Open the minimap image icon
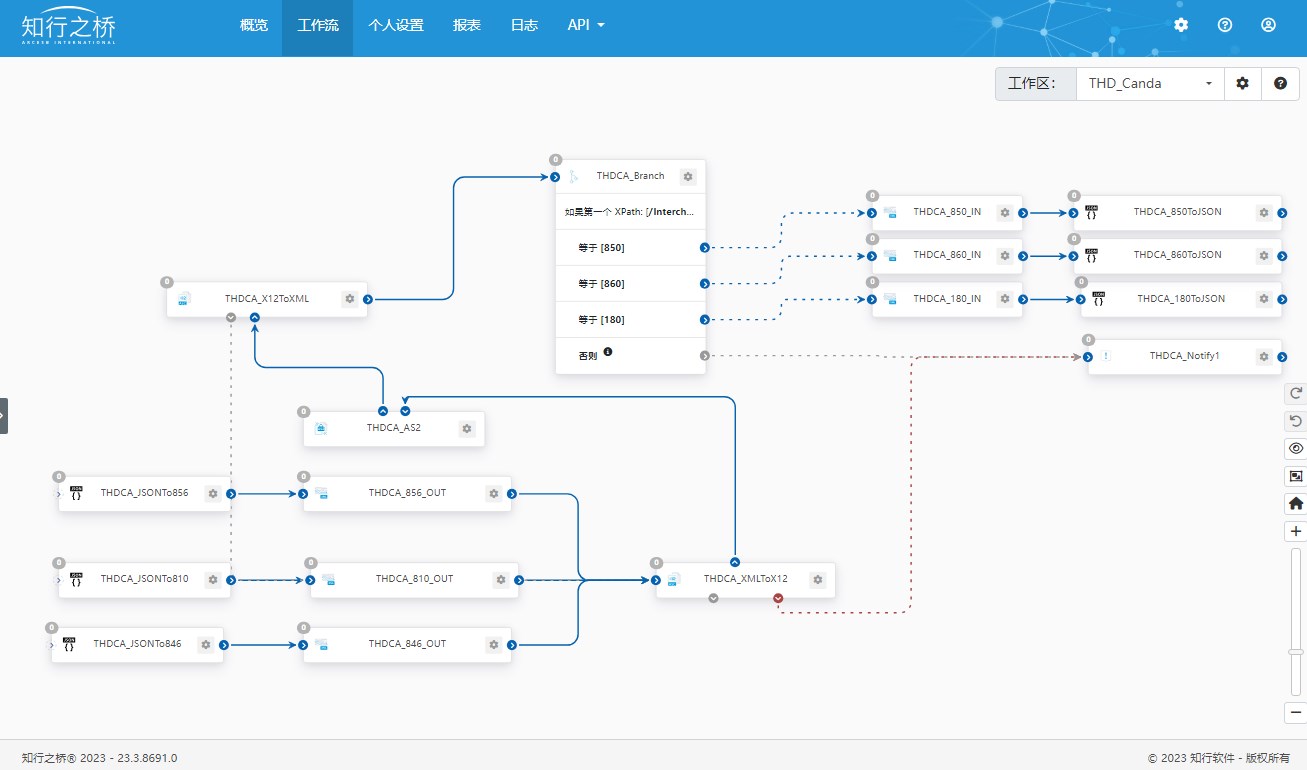The width and height of the screenshot is (1307, 770). coord(1296,476)
